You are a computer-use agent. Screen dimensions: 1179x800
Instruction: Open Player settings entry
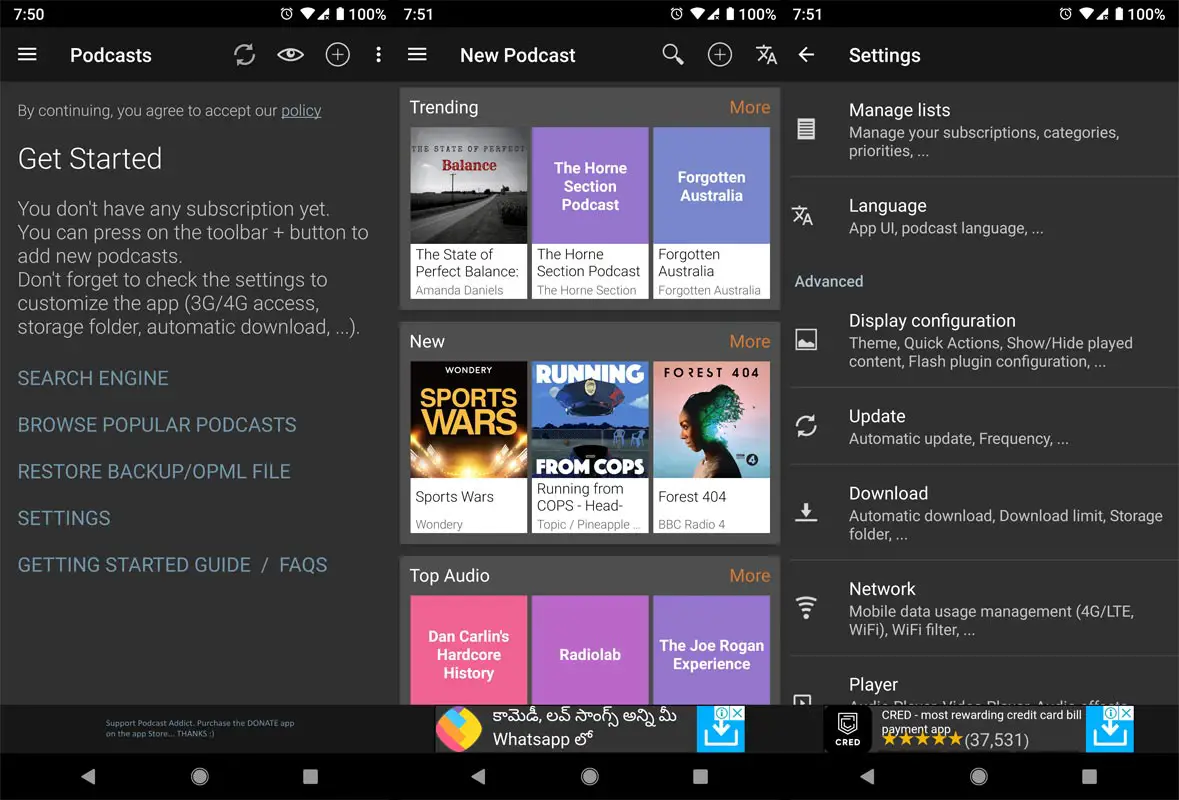point(984,681)
